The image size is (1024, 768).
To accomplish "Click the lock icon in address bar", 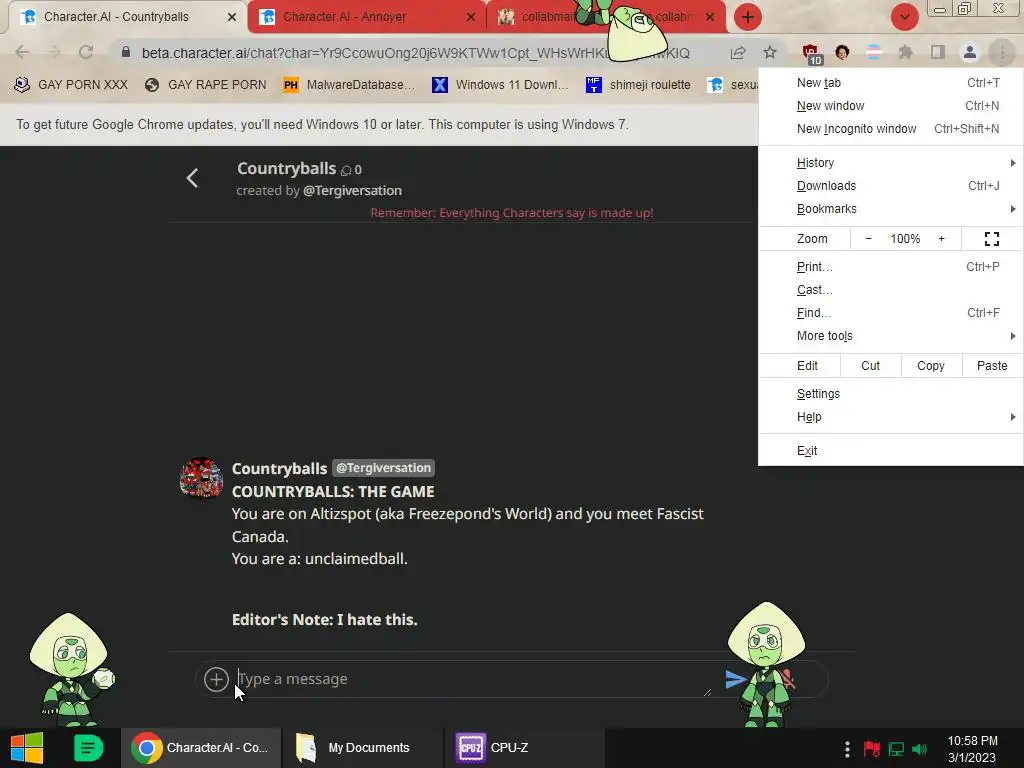I will click(x=126, y=52).
